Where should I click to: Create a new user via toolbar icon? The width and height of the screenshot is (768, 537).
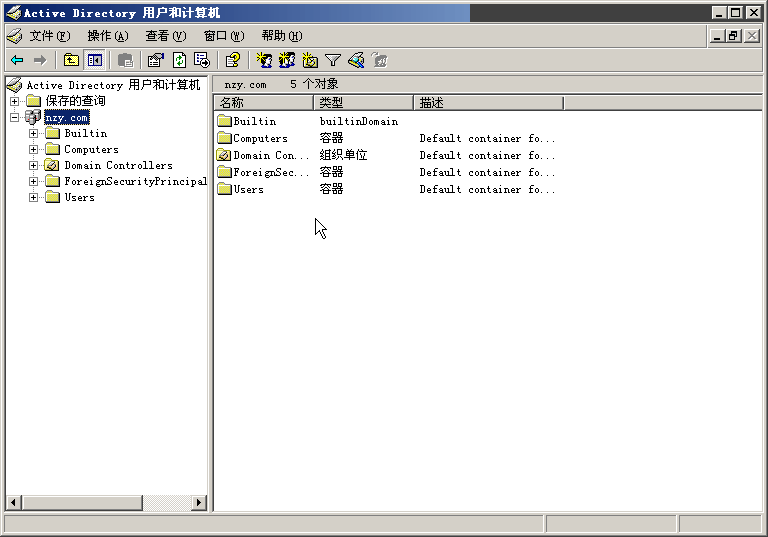(264, 60)
